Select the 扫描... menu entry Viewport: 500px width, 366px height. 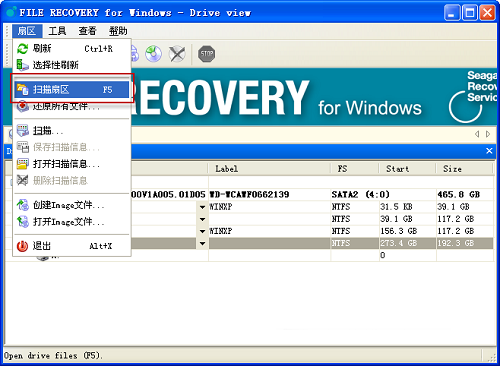click(x=72, y=131)
